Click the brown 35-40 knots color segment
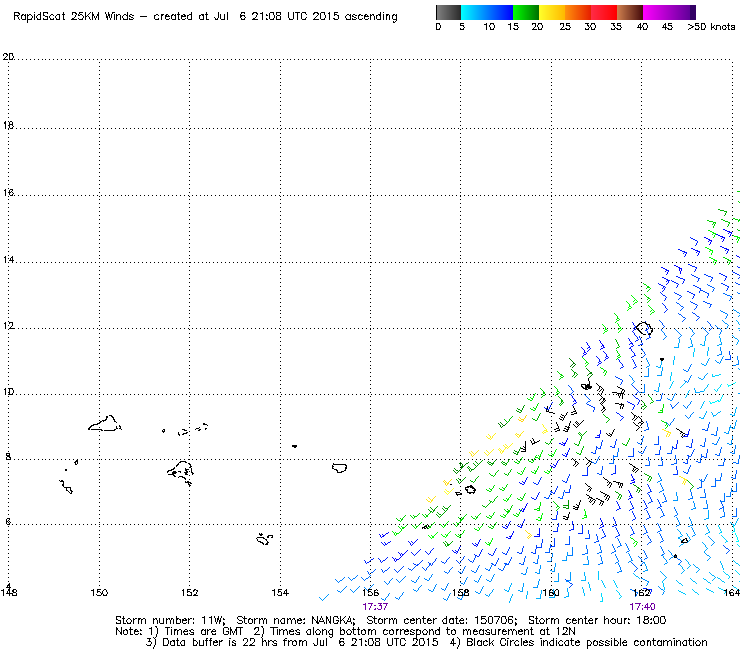This screenshot has width=740, height=650. pyautogui.click(x=630, y=12)
